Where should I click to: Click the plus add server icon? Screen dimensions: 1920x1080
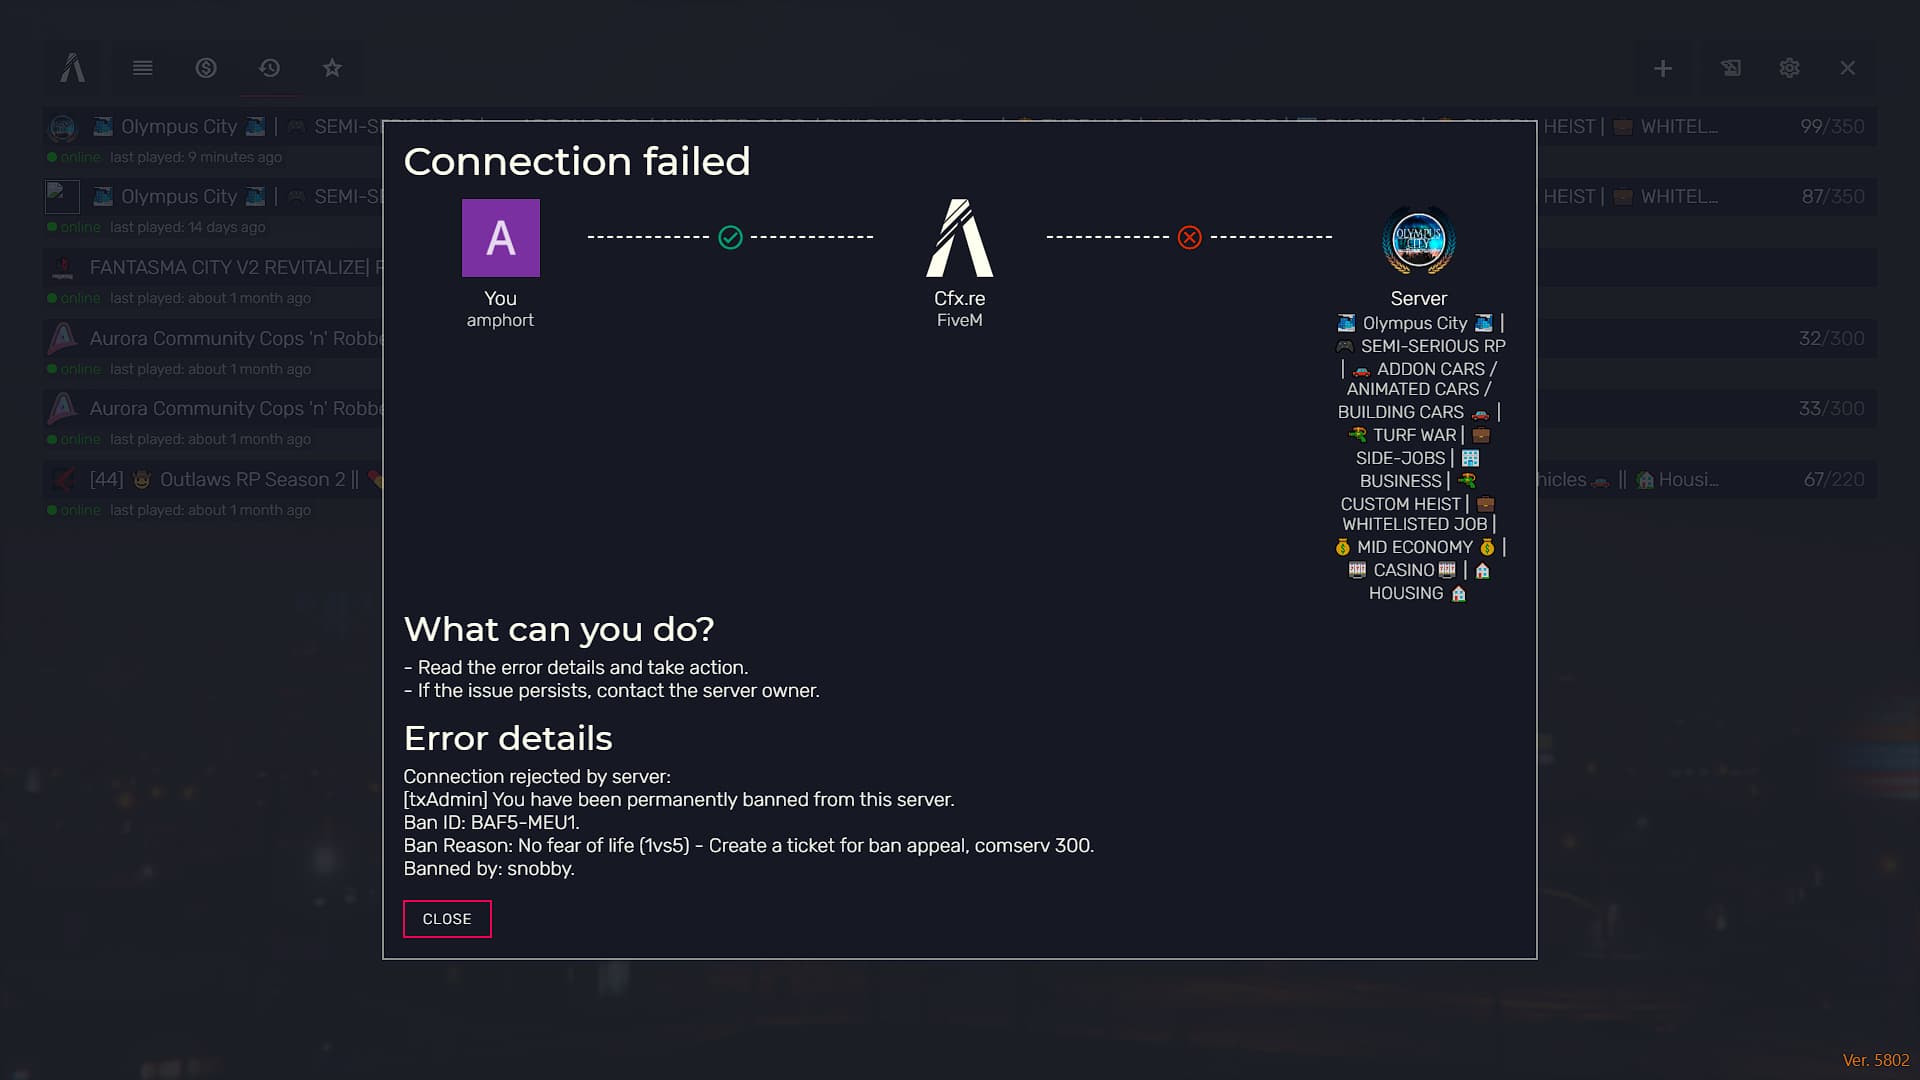1662,68
